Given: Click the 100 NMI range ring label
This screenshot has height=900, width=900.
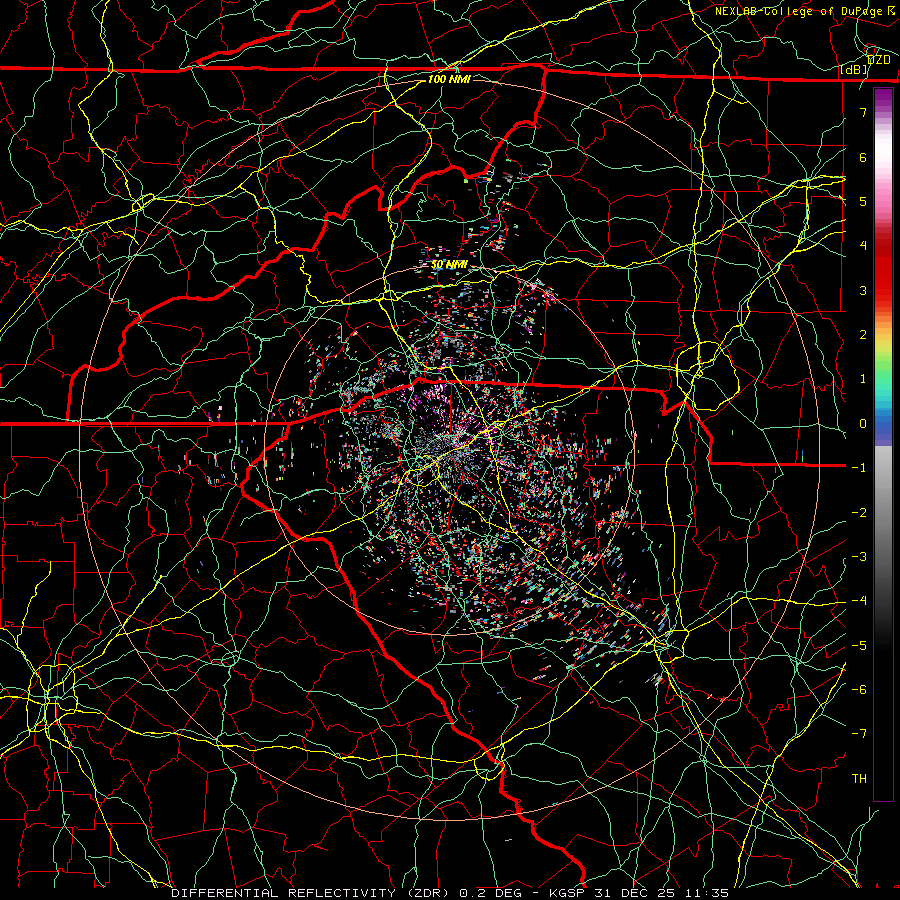Looking at the screenshot, I should click(449, 79).
